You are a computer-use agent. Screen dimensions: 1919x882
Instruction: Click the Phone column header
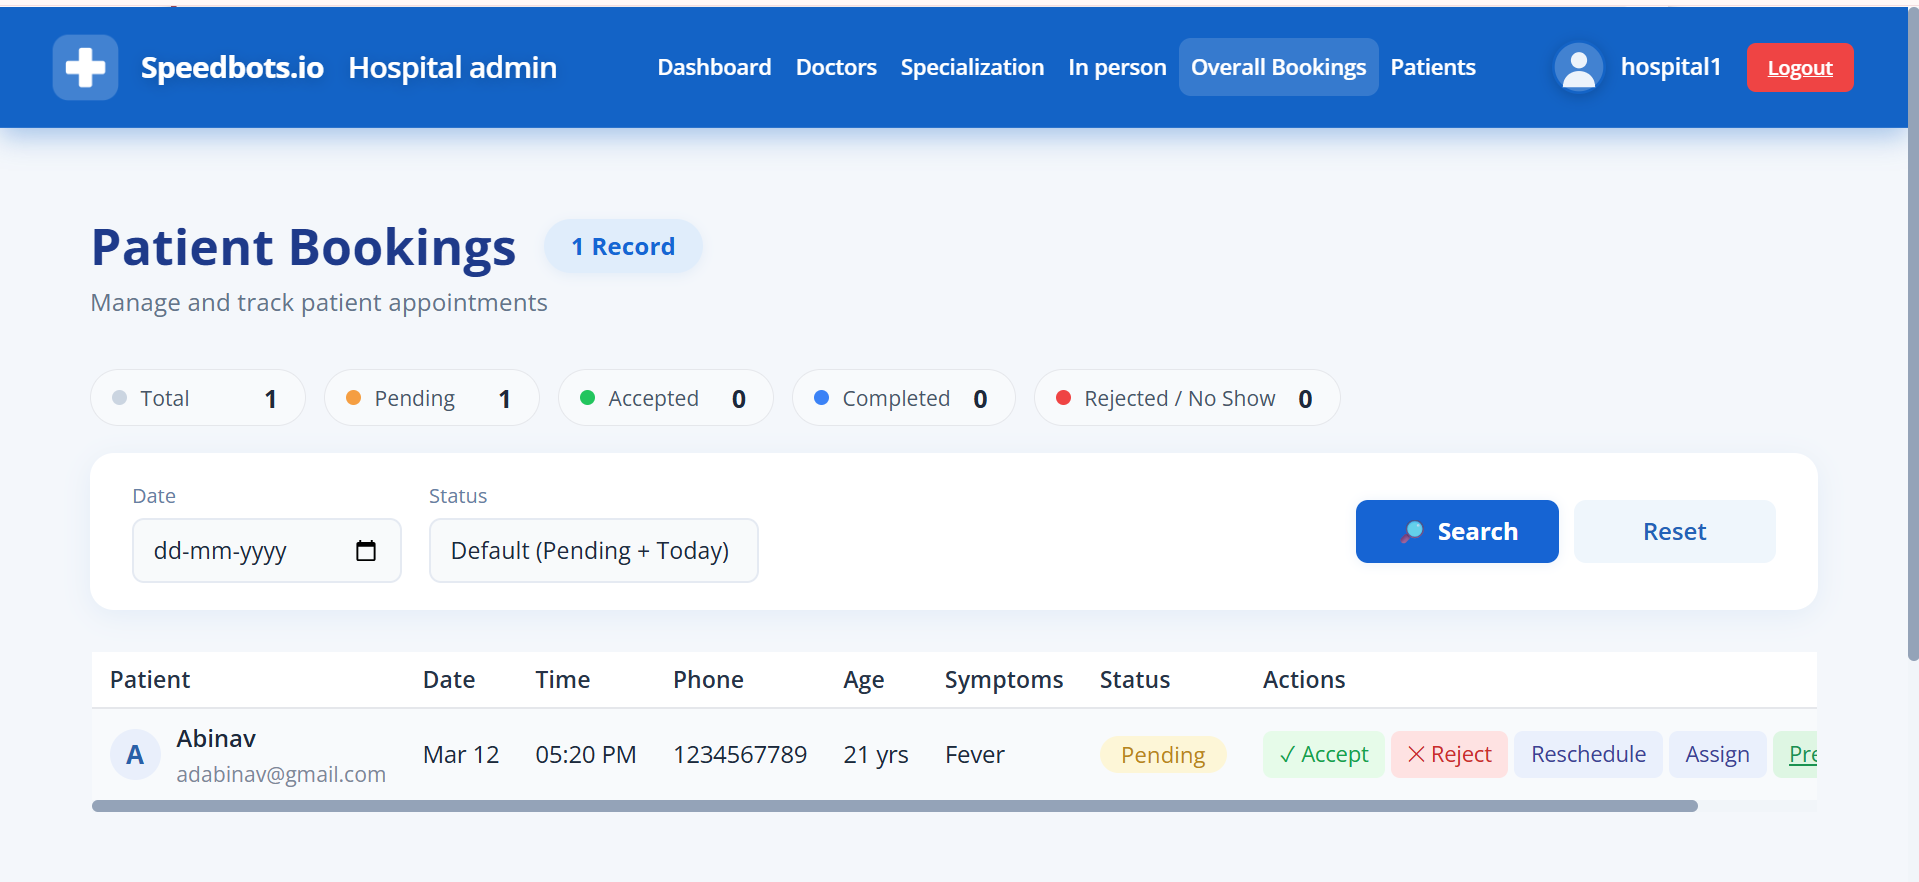708,680
